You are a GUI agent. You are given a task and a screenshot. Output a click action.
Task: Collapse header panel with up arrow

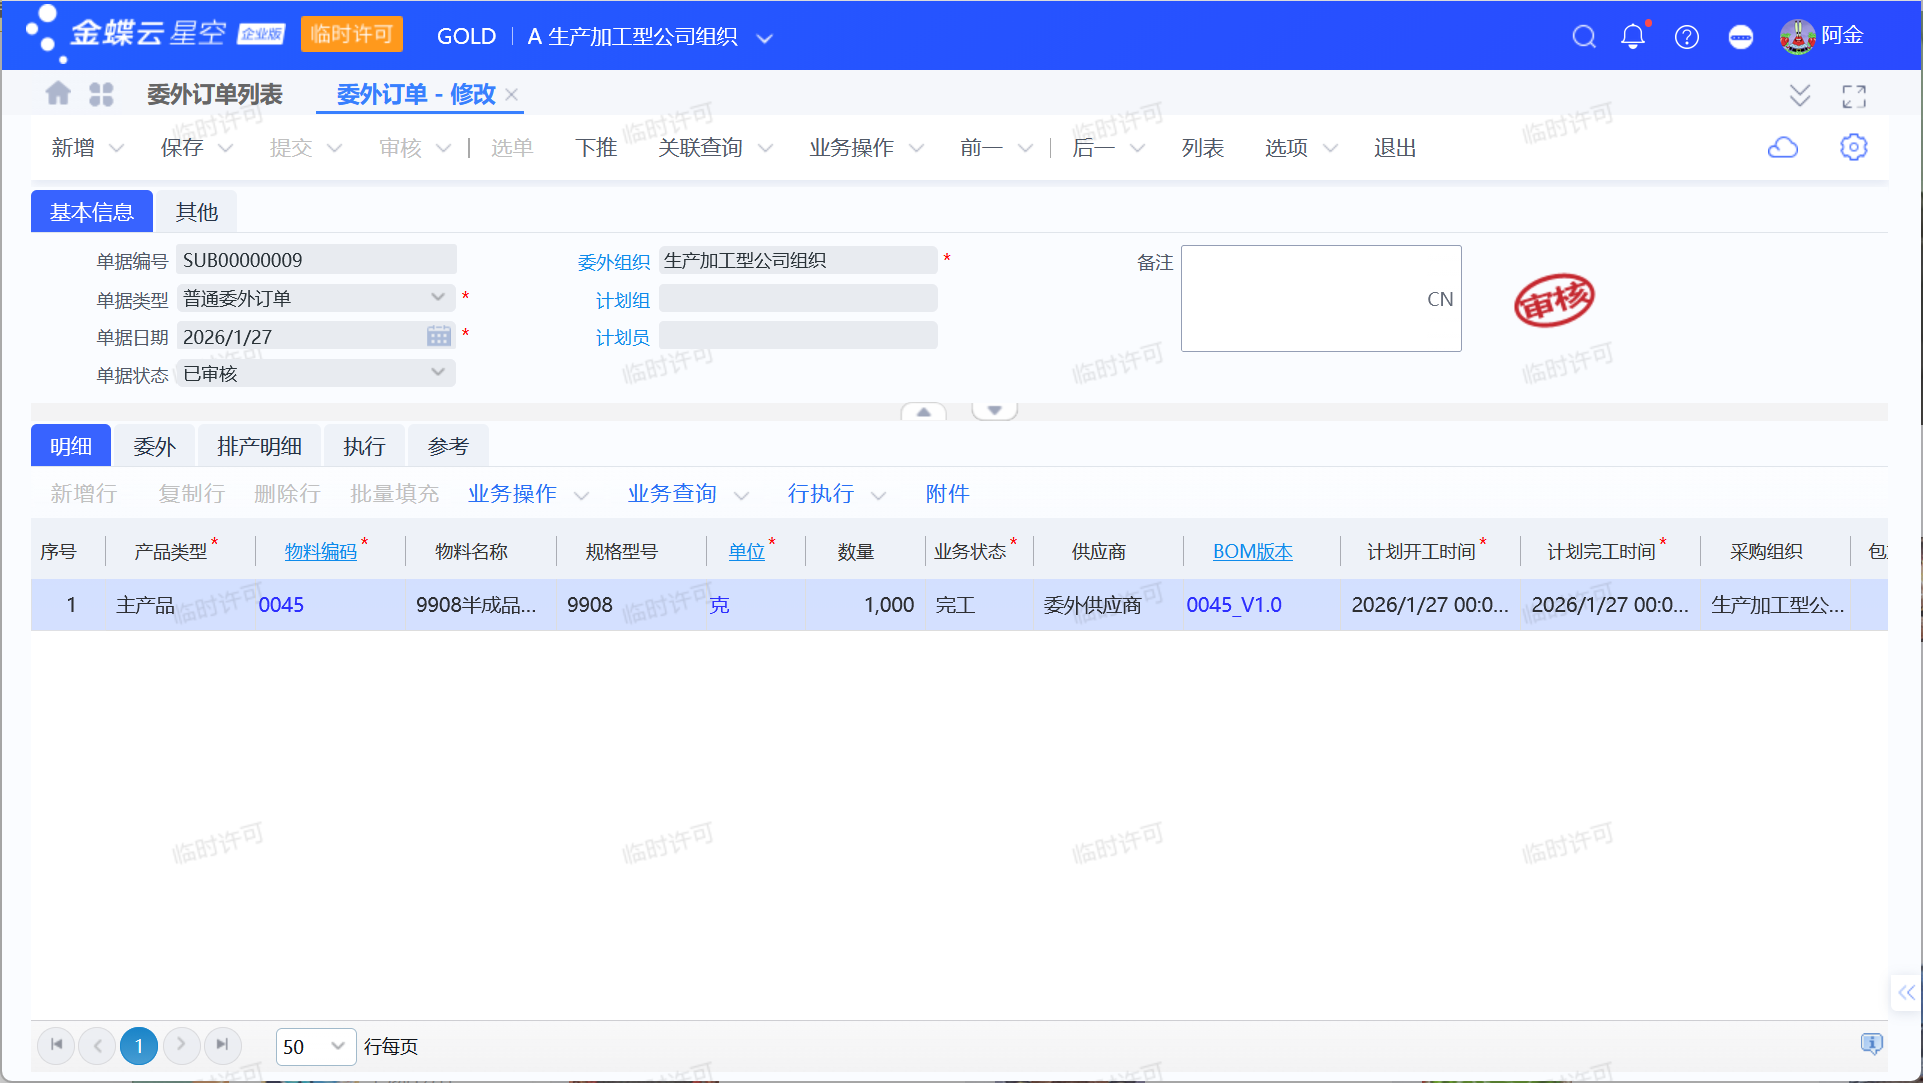pos(923,412)
